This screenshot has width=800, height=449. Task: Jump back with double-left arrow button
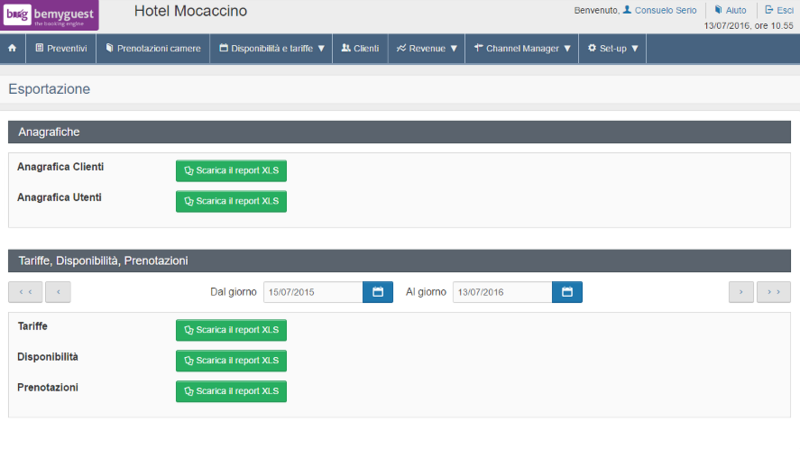[25, 292]
